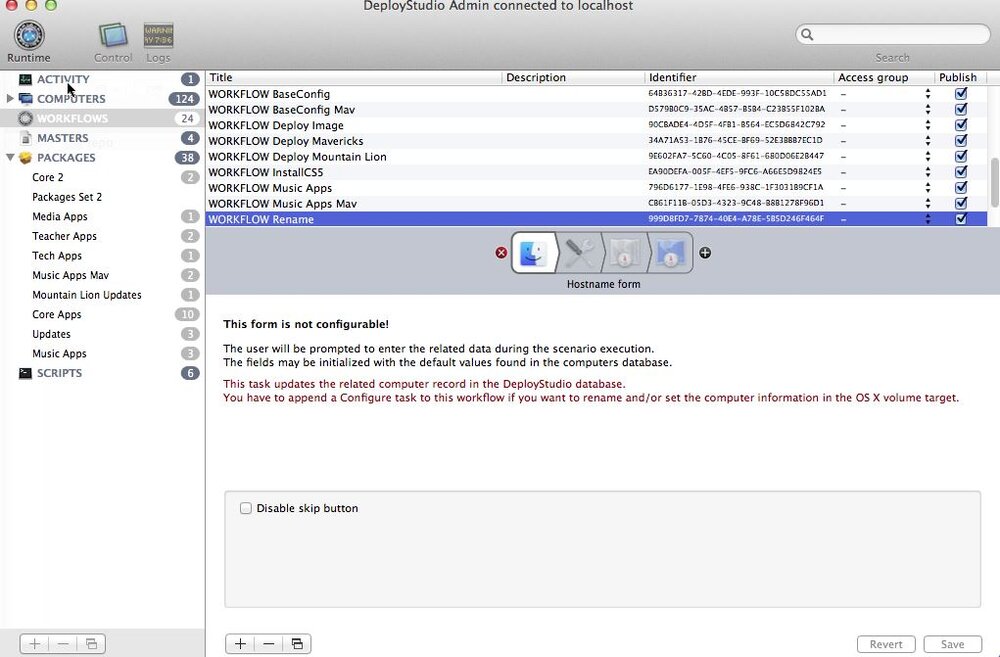Image resolution: width=1000 pixels, height=657 pixels.
Task: Select the Configure tools task icon
Action: click(579, 253)
